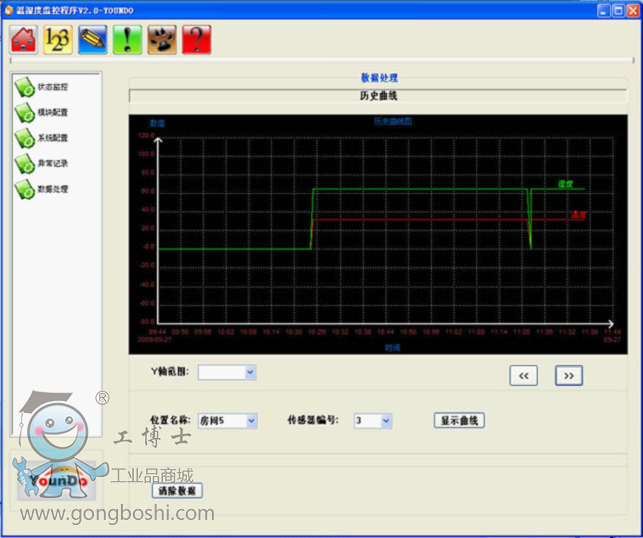
Task: Click the 时间 X-axis label
Action: (x=392, y=348)
